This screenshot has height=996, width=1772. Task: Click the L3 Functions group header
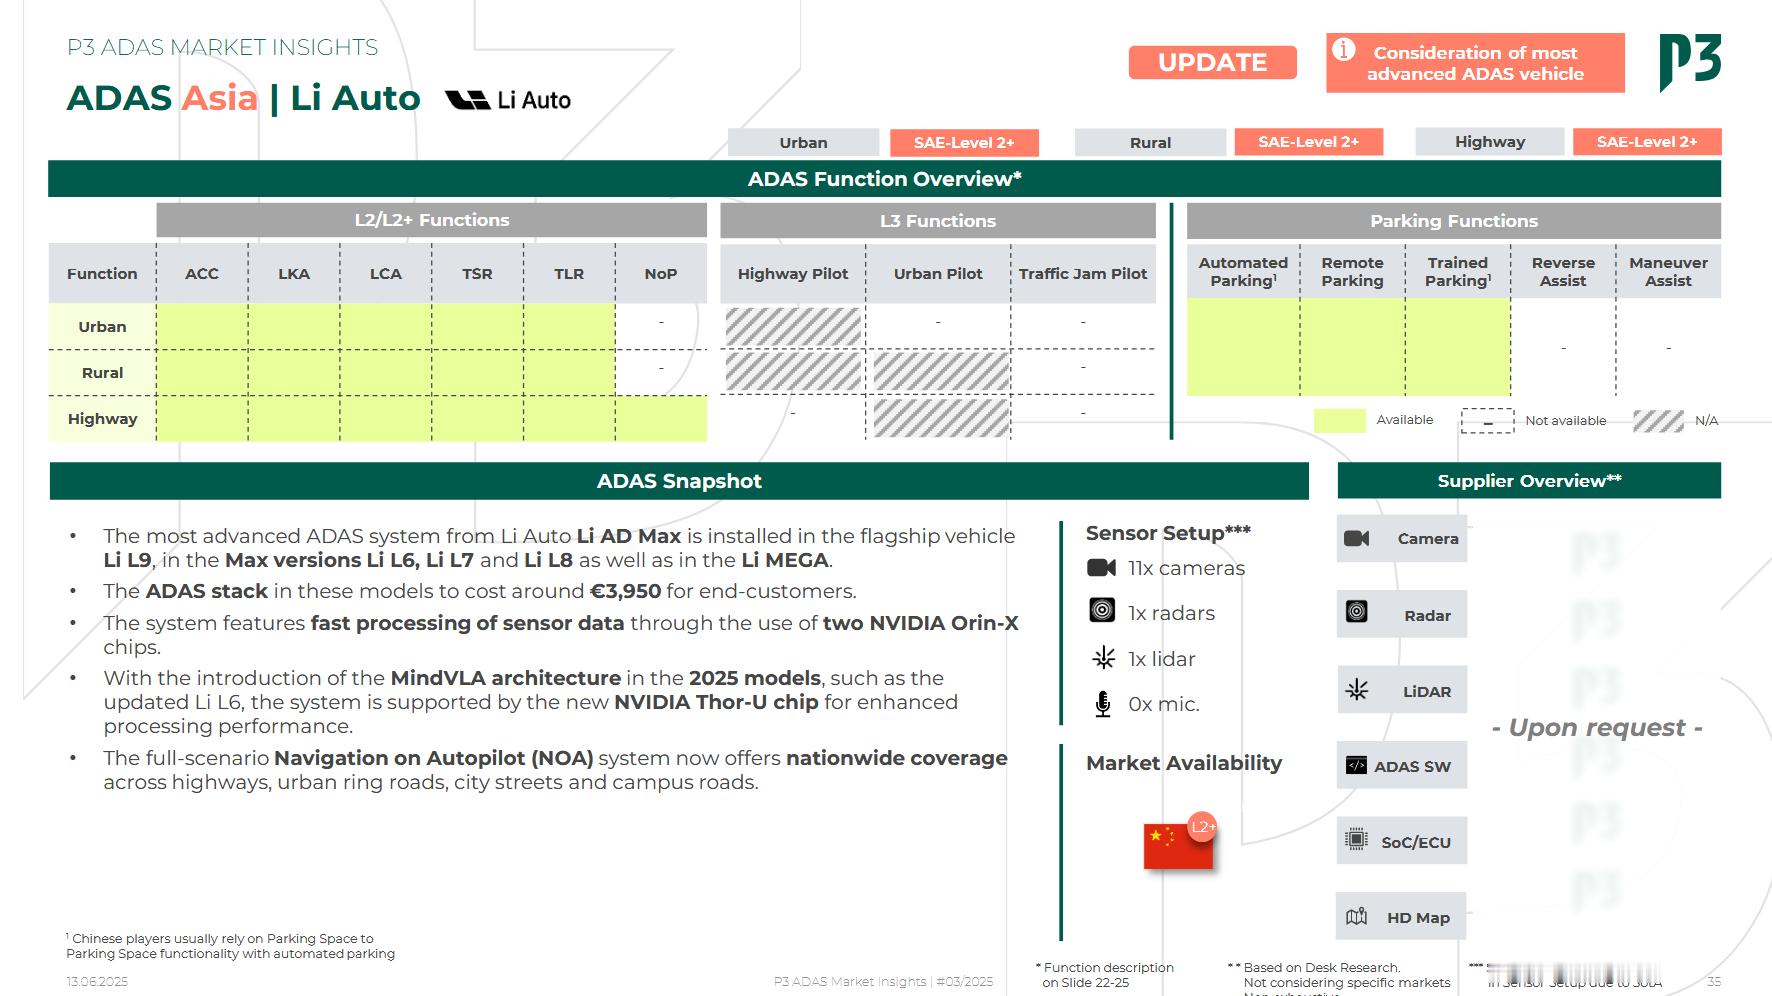938,220
